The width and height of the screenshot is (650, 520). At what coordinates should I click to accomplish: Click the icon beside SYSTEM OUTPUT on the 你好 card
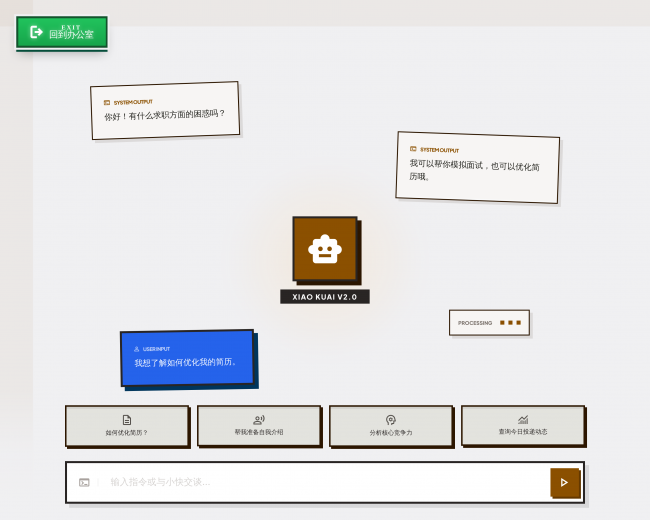point(107,102)
